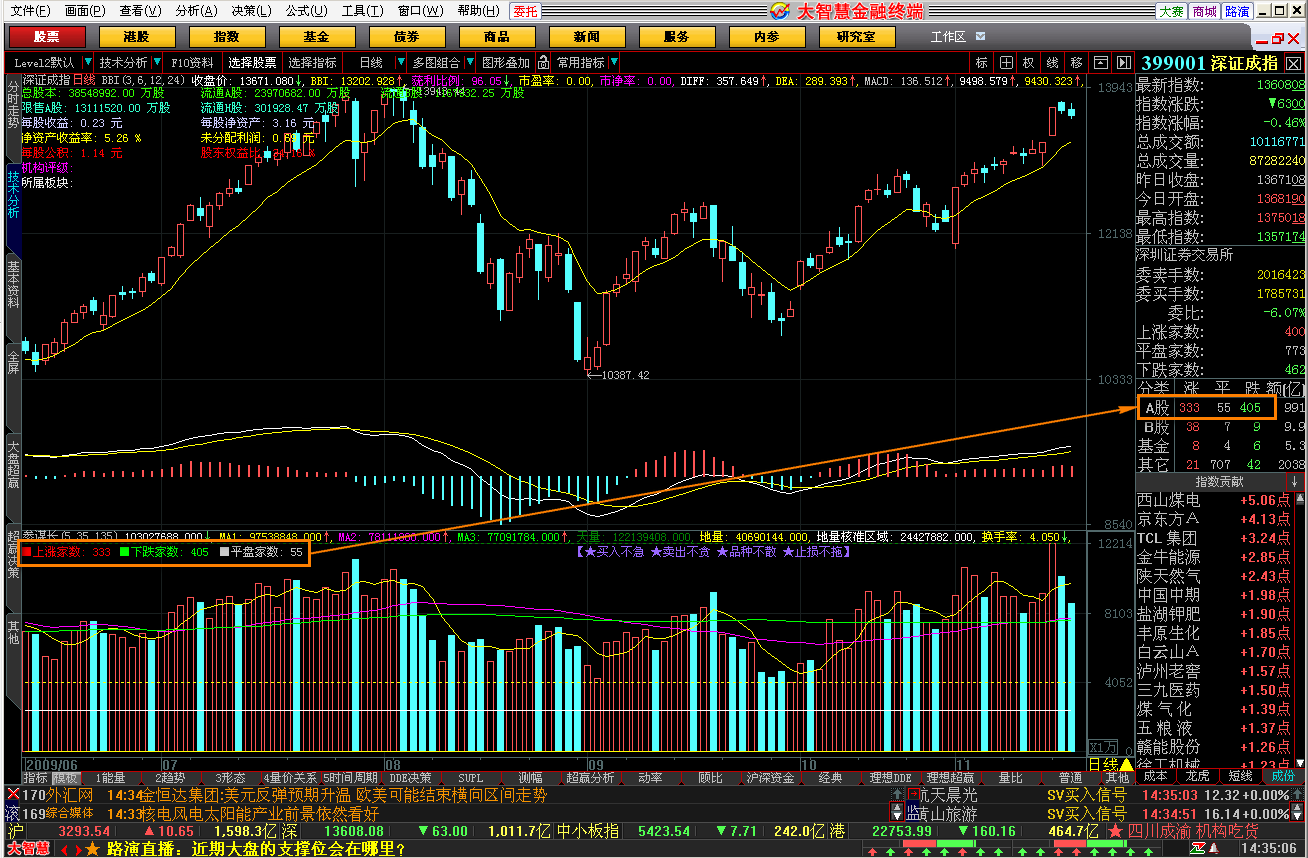Image resolution: width=1308 pixels, height=858 pixels.
Task: Open the 帮助(H) menu
Action: (479, 11)
